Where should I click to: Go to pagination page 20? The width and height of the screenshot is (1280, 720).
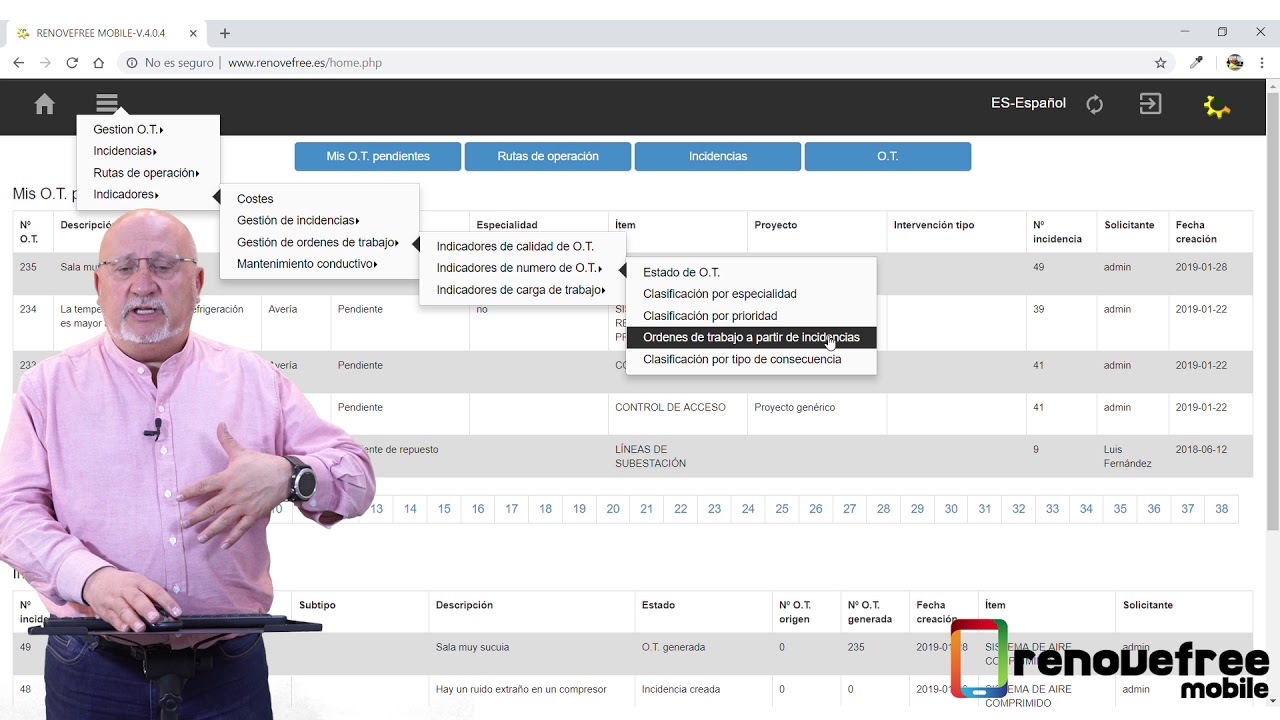[613, 509]
